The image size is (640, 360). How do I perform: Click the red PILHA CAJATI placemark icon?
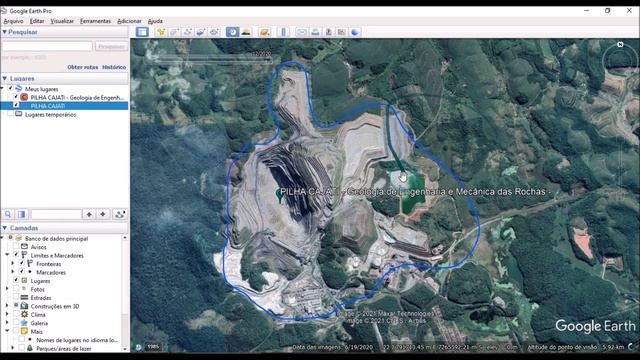pyautogui.click(x=24, y=97)
